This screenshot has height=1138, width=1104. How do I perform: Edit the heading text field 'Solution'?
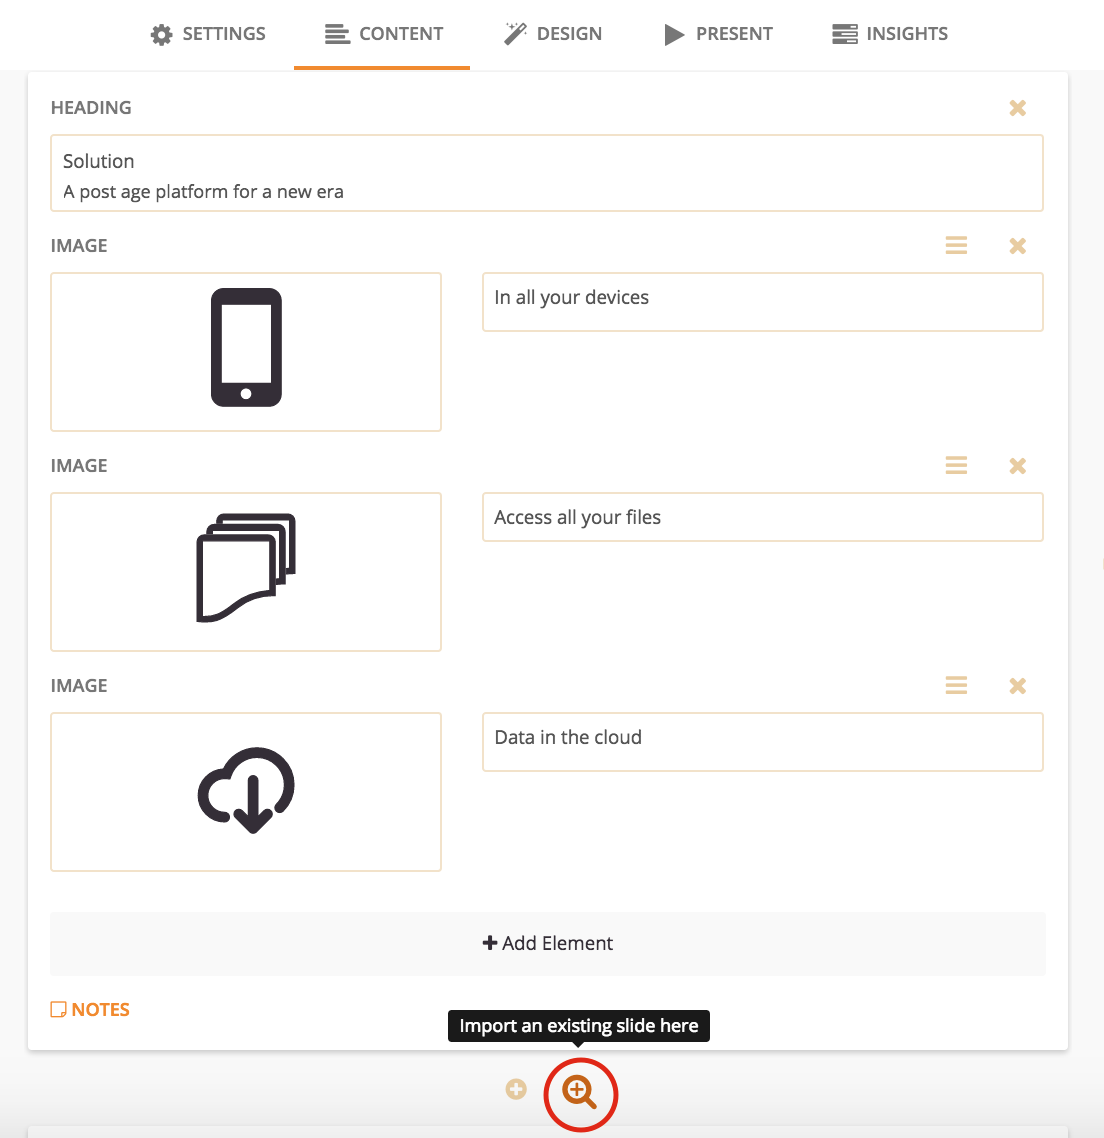pyautogui.click(x=547, y=173)
